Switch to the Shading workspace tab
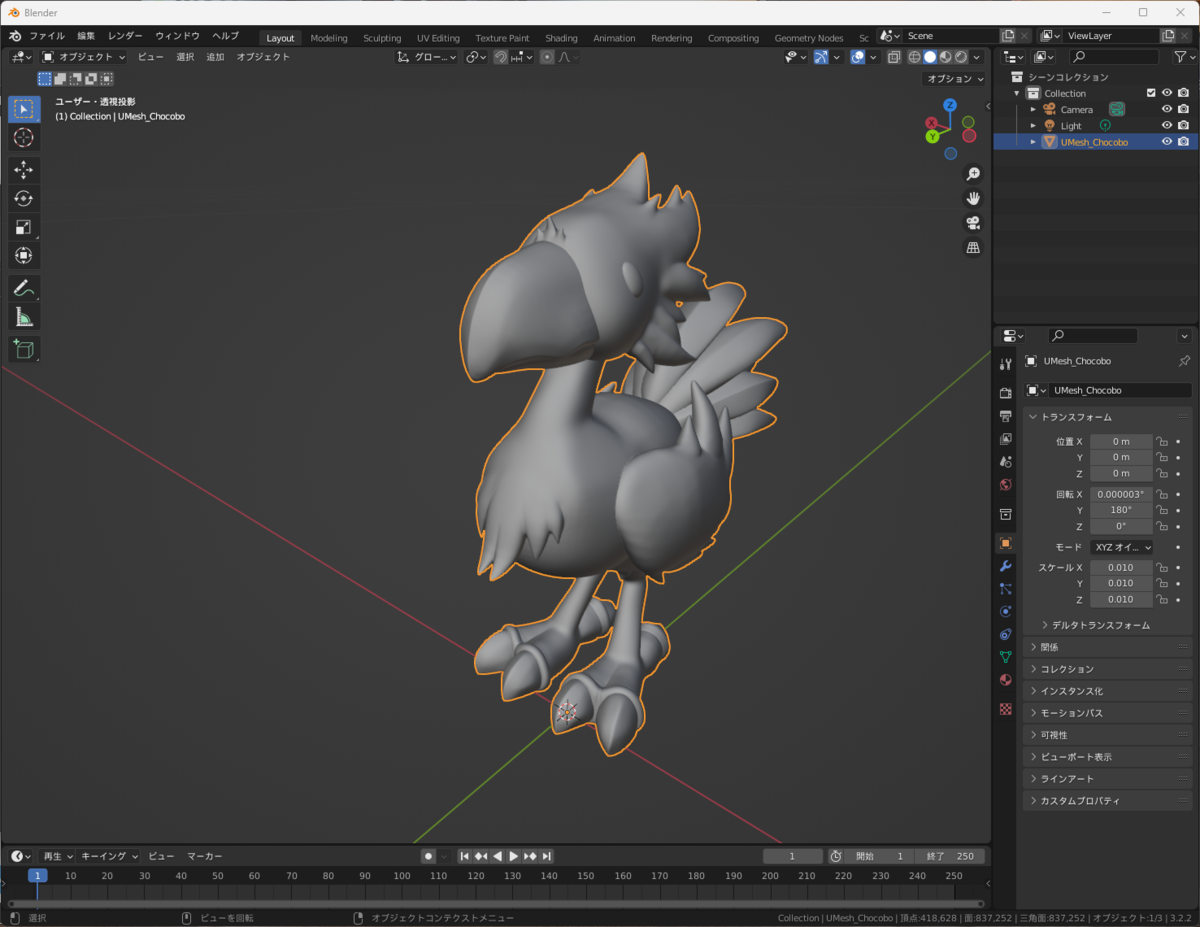This screenshot has height=927, width=1200. tap(561, 38)
